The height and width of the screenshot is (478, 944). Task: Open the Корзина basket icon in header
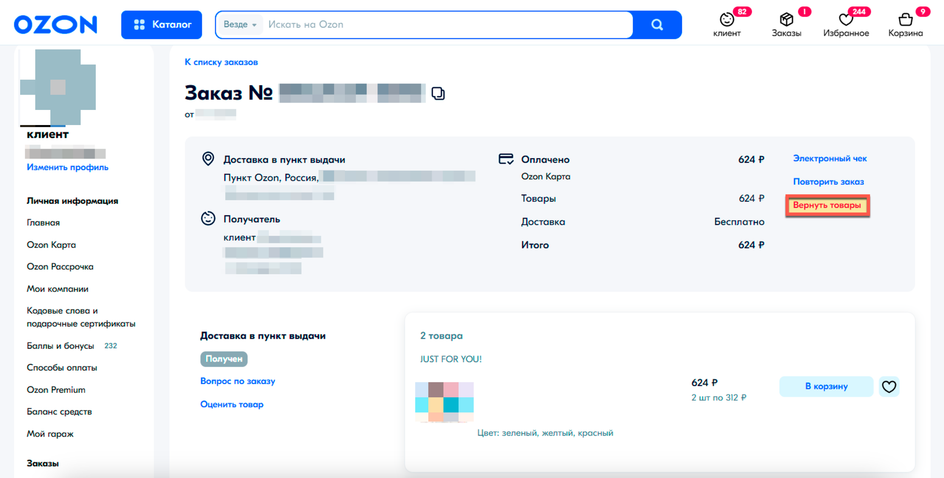pyautogui.click(x=905, y=20)
